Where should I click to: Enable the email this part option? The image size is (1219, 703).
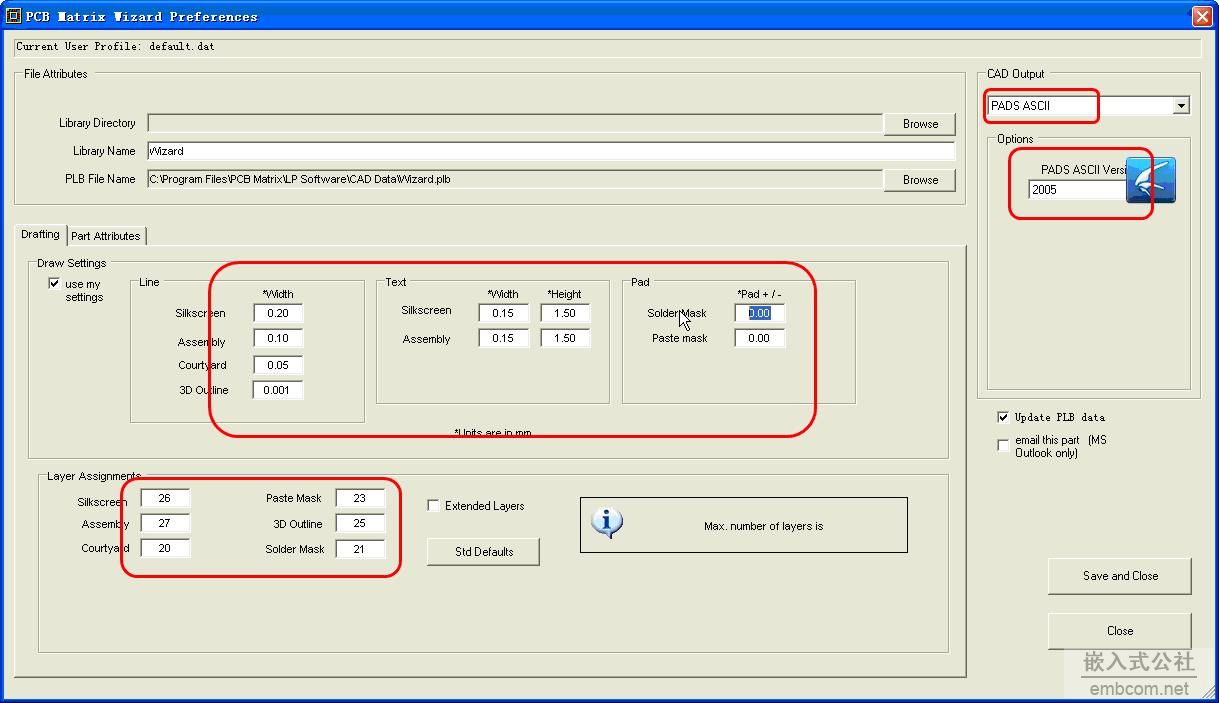click(1003, 445)
